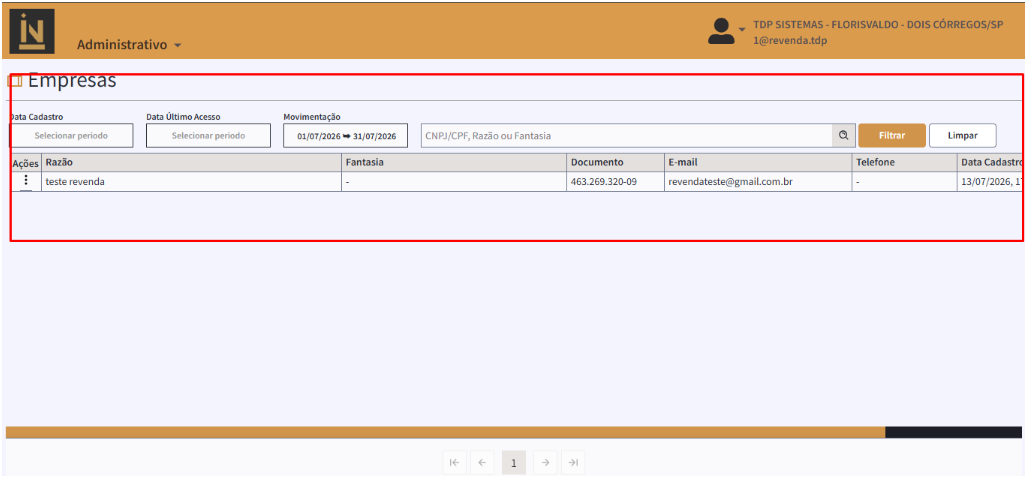Viewport: 1025px width, 482px height.
Task: Select the revendateste@gmail.com.br email cell
Action: point(758,182)
